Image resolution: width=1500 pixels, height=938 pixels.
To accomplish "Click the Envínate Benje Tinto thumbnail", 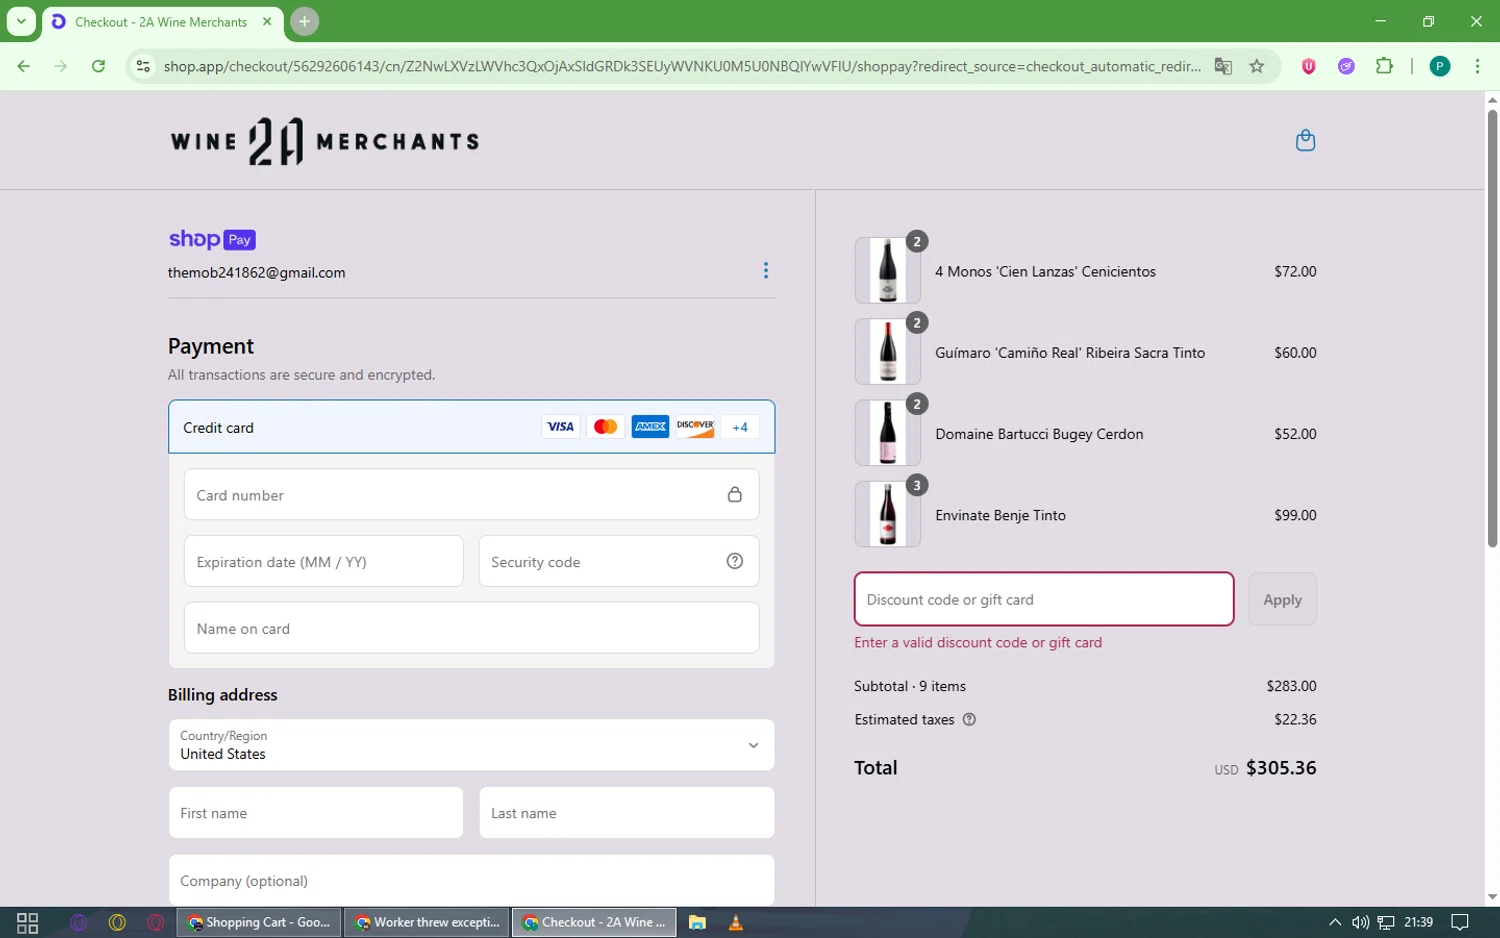I will [888, 514].
